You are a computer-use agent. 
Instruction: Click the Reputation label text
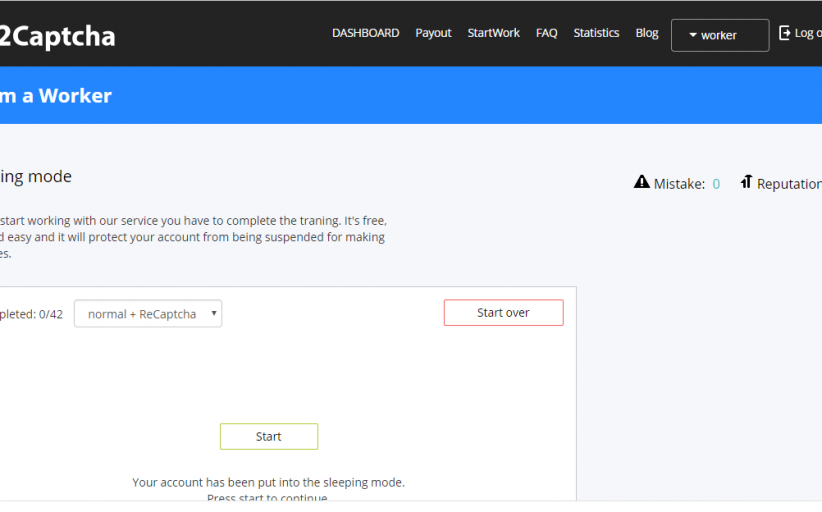tap(789, 184)
